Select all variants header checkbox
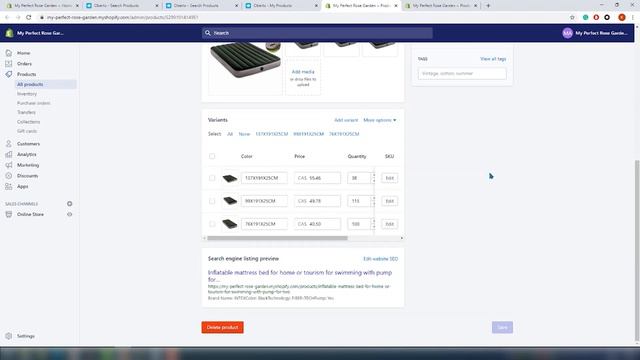Screen dimensions: 640x360 pyautogui.click(x=212, y=156)
